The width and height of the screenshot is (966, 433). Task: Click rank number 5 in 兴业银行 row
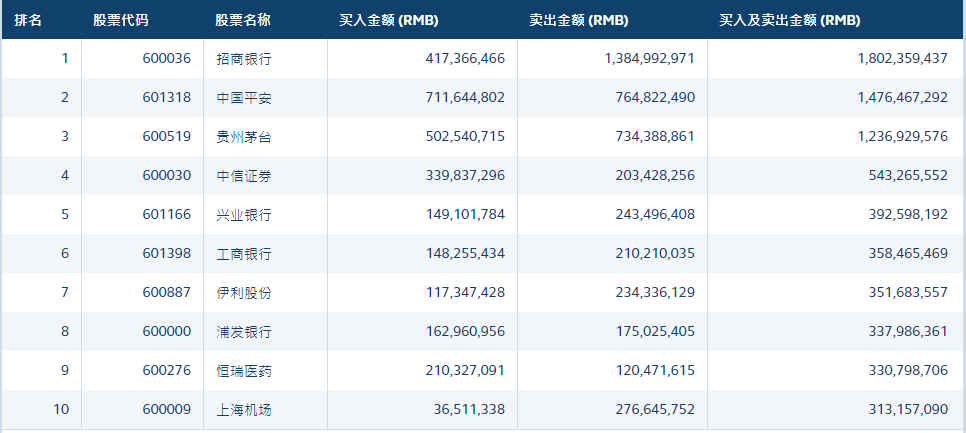click(x=65, y=214)
